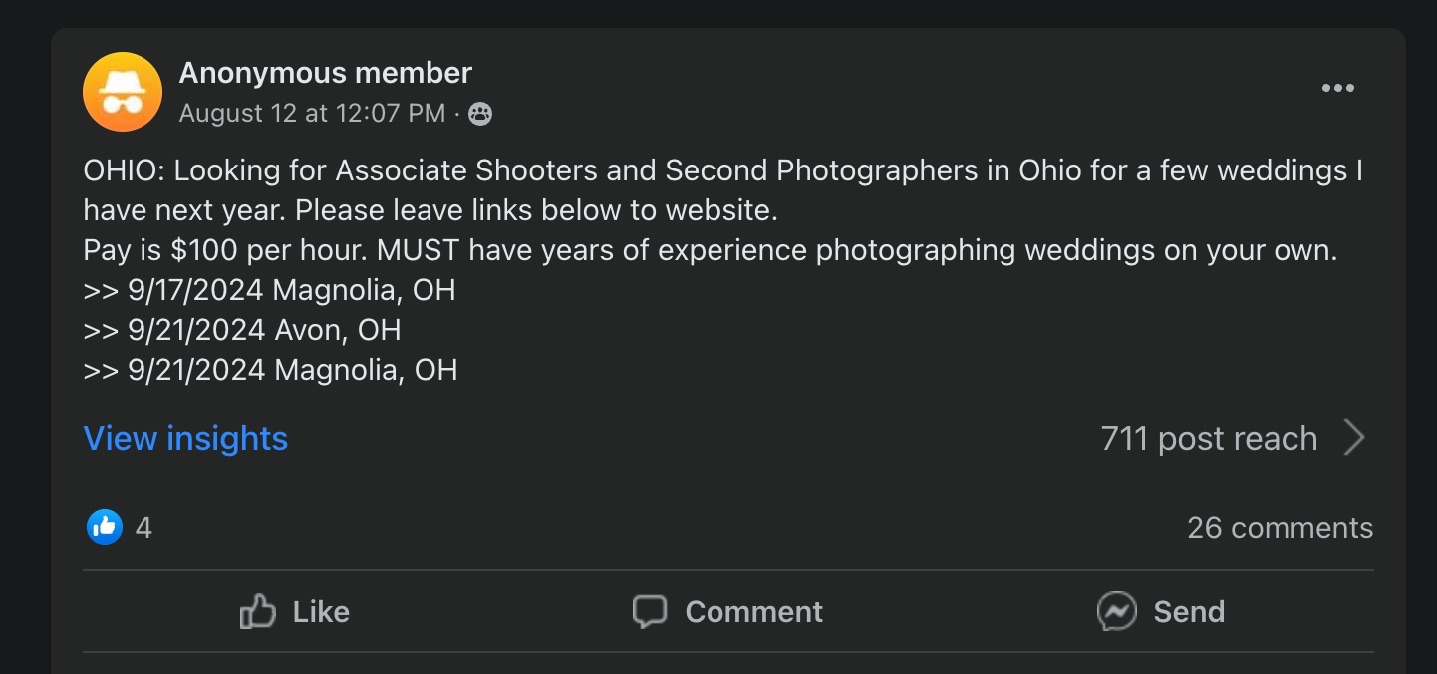Viewport: 1437px width, 674px height.
Task: Click the Comment speech bubble icon
Action: 650,611
